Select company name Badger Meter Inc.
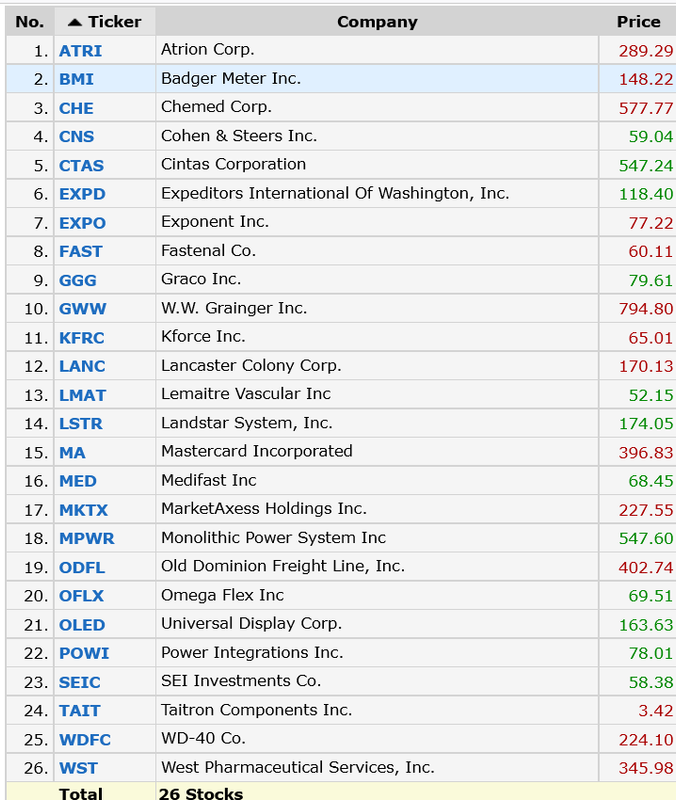 [231, 79]
